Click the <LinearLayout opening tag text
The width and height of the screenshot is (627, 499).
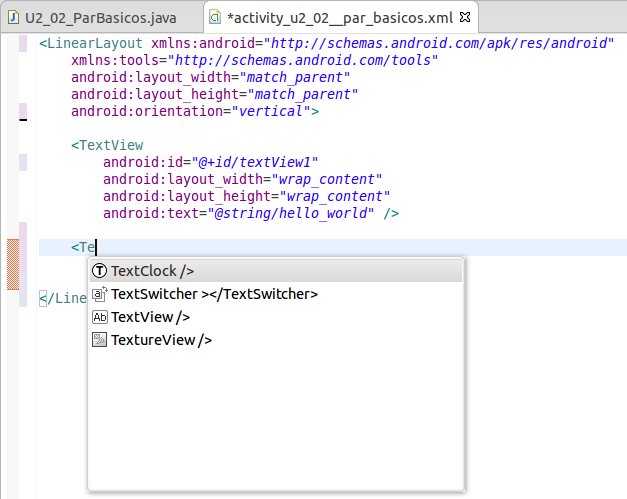(91, 43)
